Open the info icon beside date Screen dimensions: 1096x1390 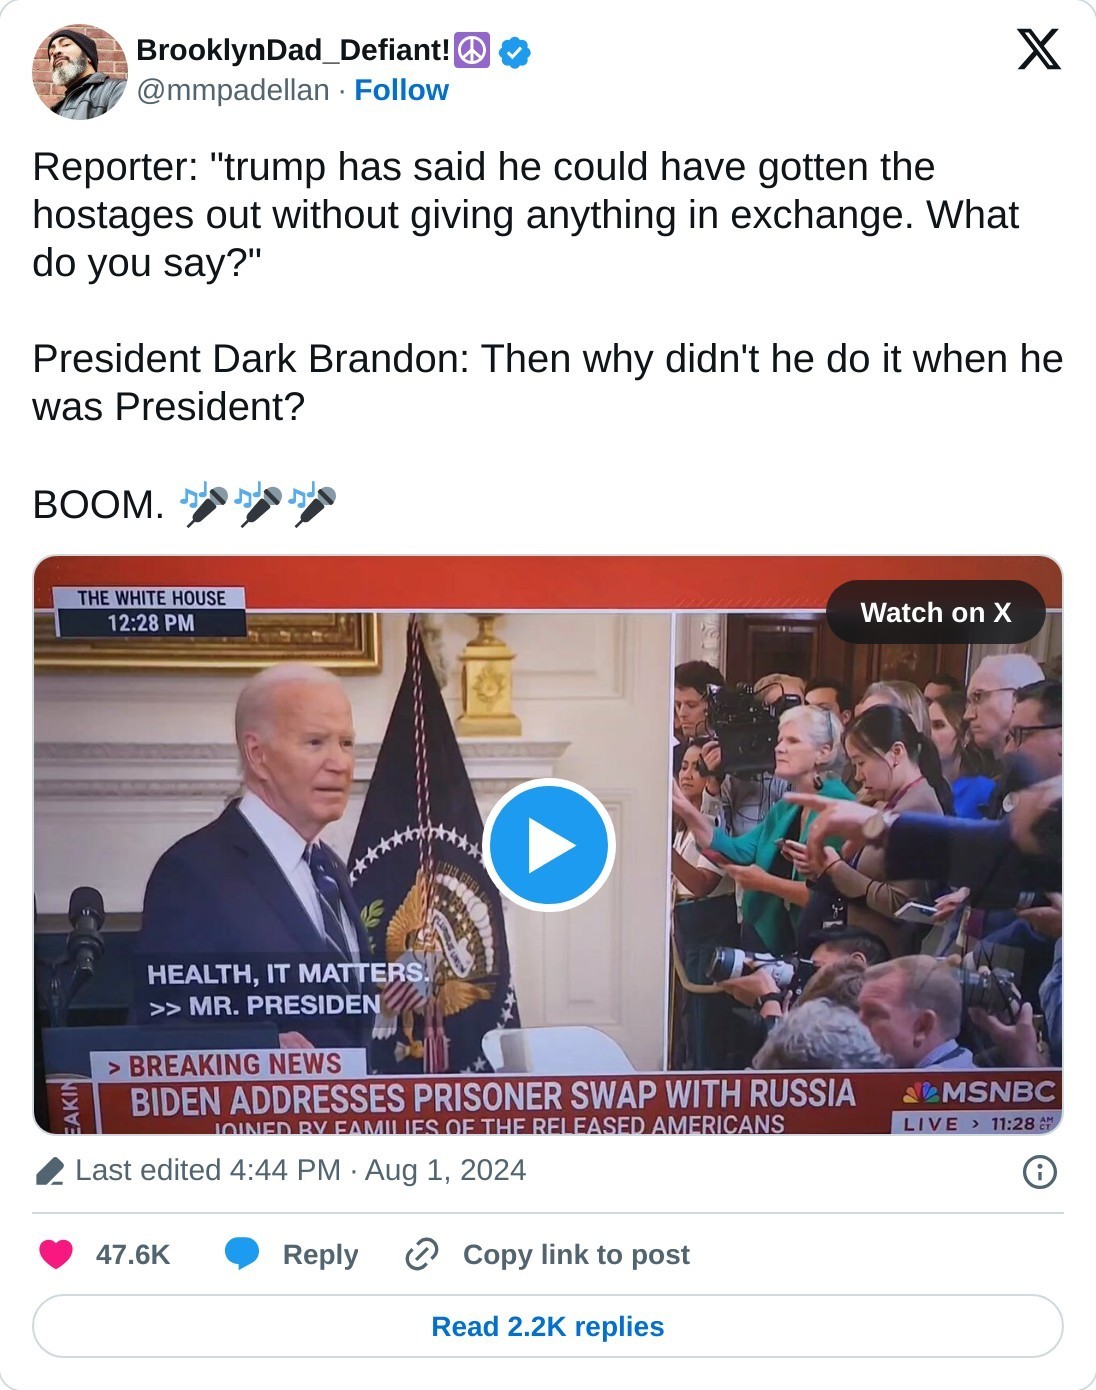coord(1040,1171)
